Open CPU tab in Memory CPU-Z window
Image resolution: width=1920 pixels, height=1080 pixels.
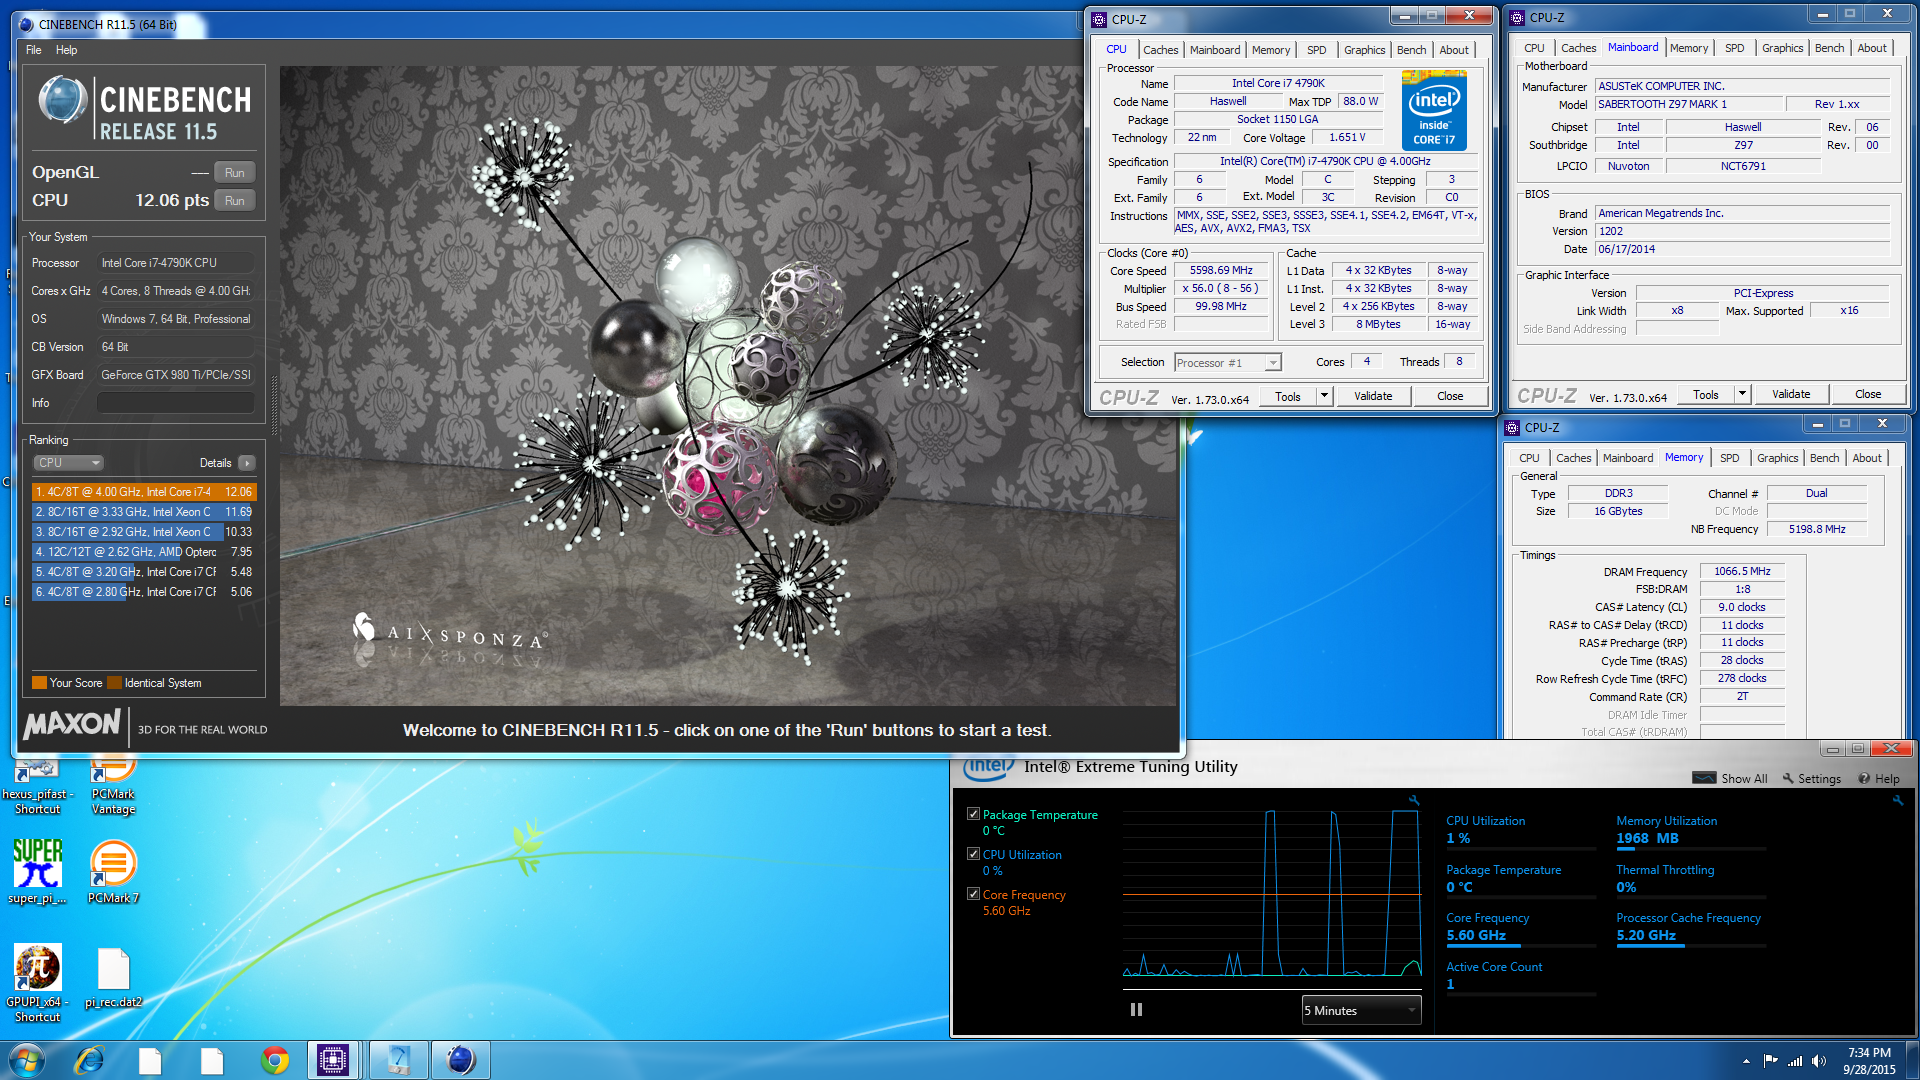pos(1529,458)
